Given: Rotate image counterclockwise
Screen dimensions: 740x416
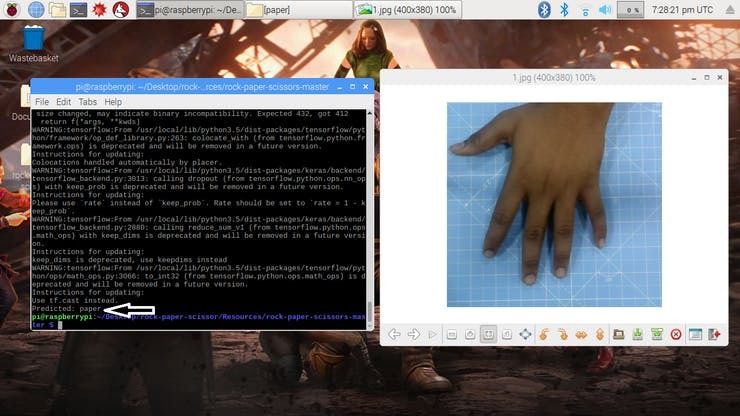Looking at the screenshot, I should click(x=544, y=334).
